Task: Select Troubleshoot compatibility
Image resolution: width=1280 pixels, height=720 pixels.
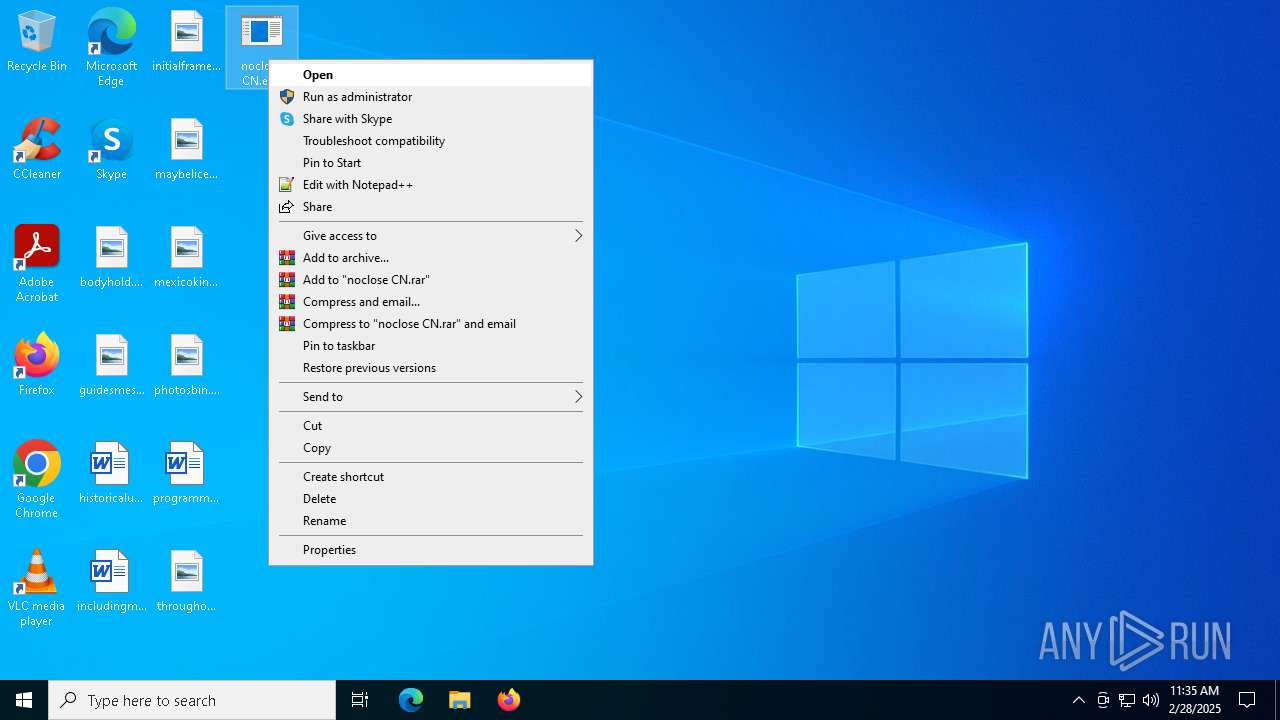Action: [431, 140]
